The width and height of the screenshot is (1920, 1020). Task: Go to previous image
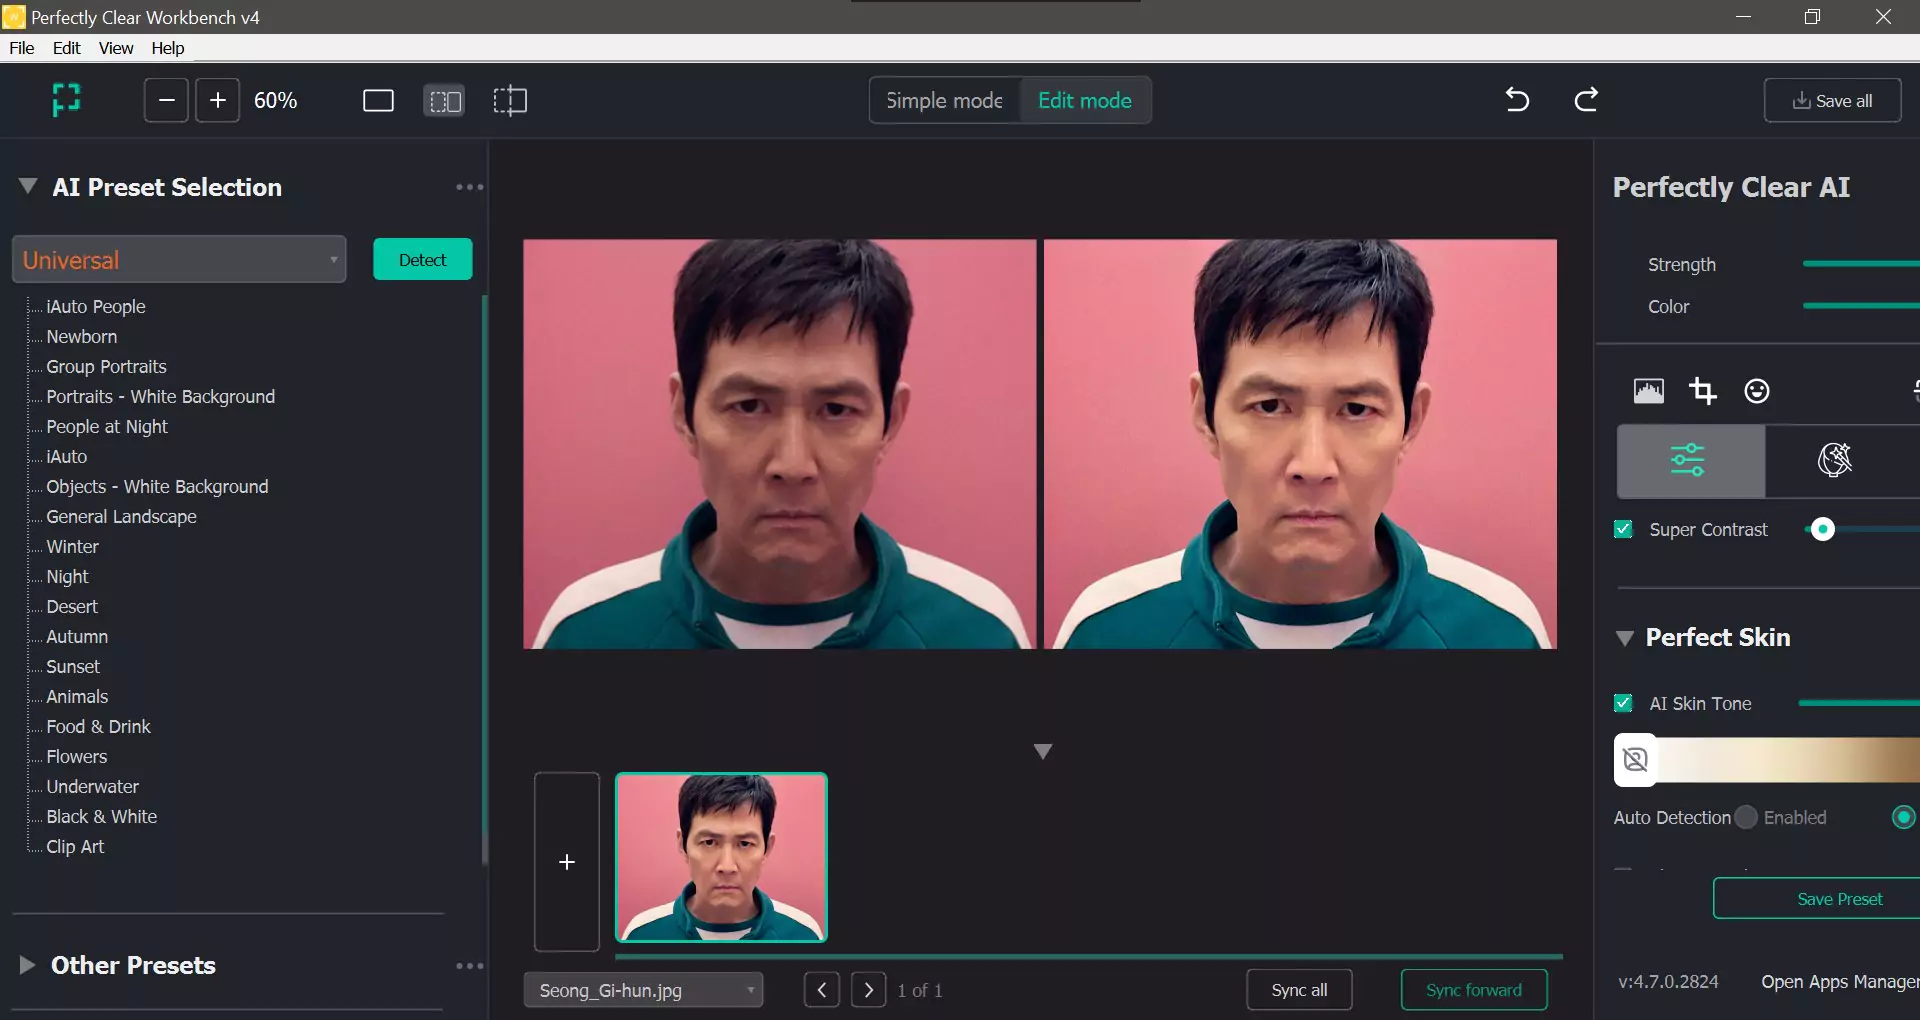click(822, 990)
